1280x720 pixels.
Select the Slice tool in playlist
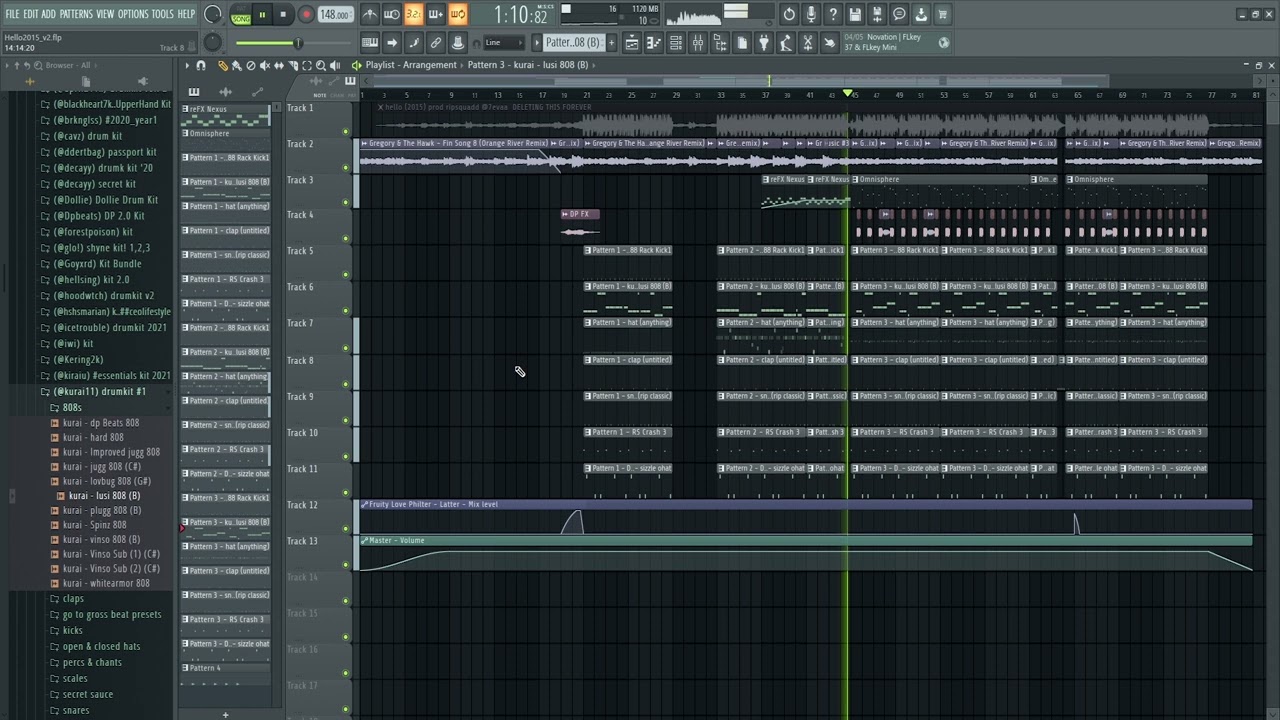pyautogui.click(x=293, y=65)
